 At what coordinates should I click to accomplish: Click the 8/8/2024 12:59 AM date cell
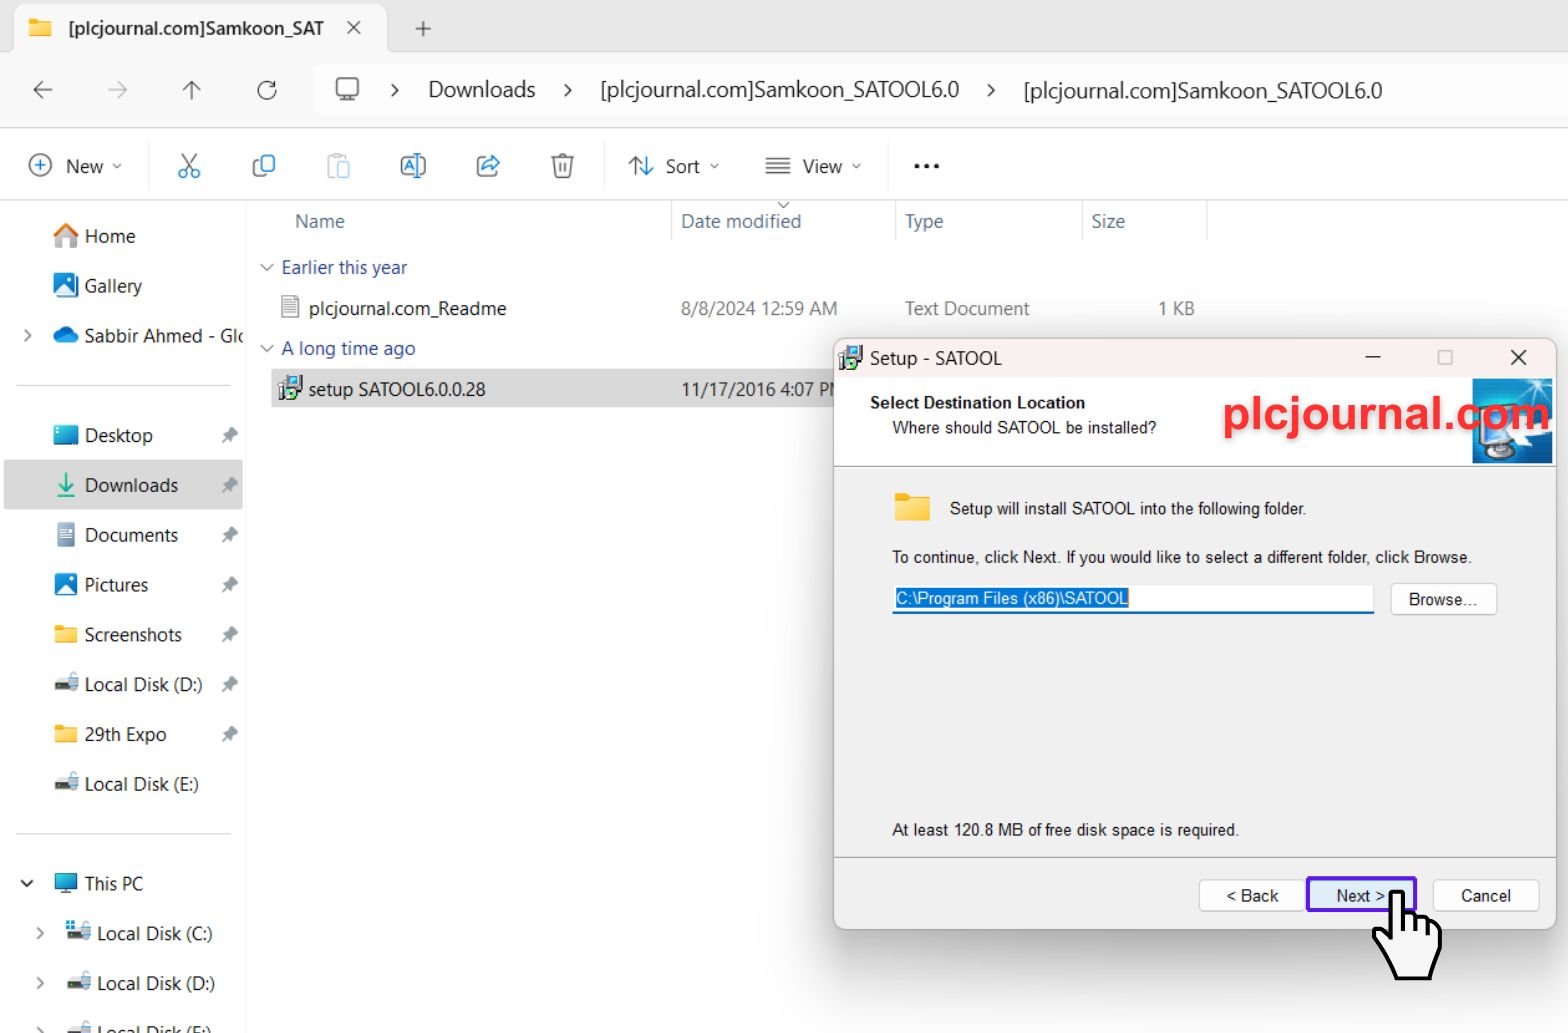click(759, 308)
